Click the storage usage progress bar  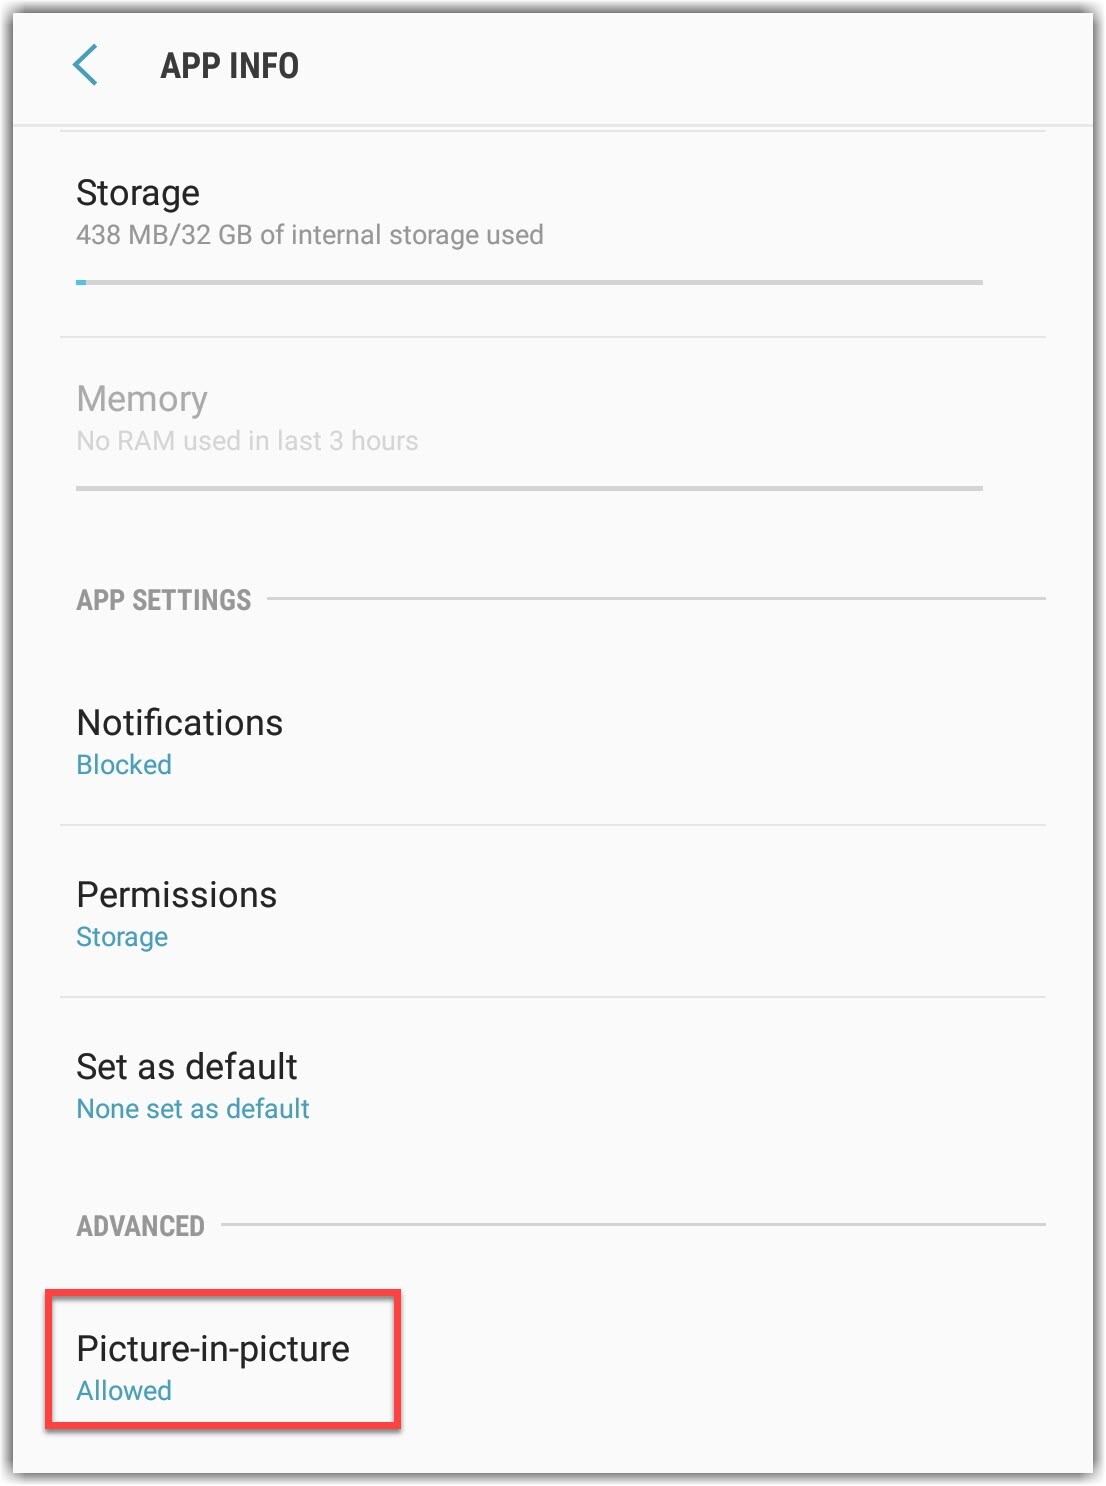tap(530, 283)
